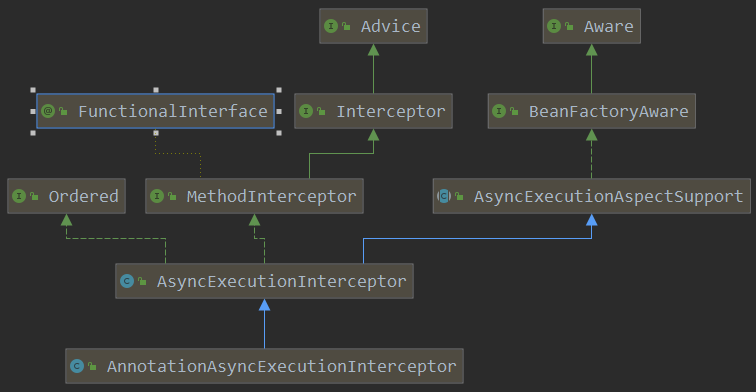Click the annotation icon on FunctionalInterface node
The image size is (756, 392).
click(48, 111)
